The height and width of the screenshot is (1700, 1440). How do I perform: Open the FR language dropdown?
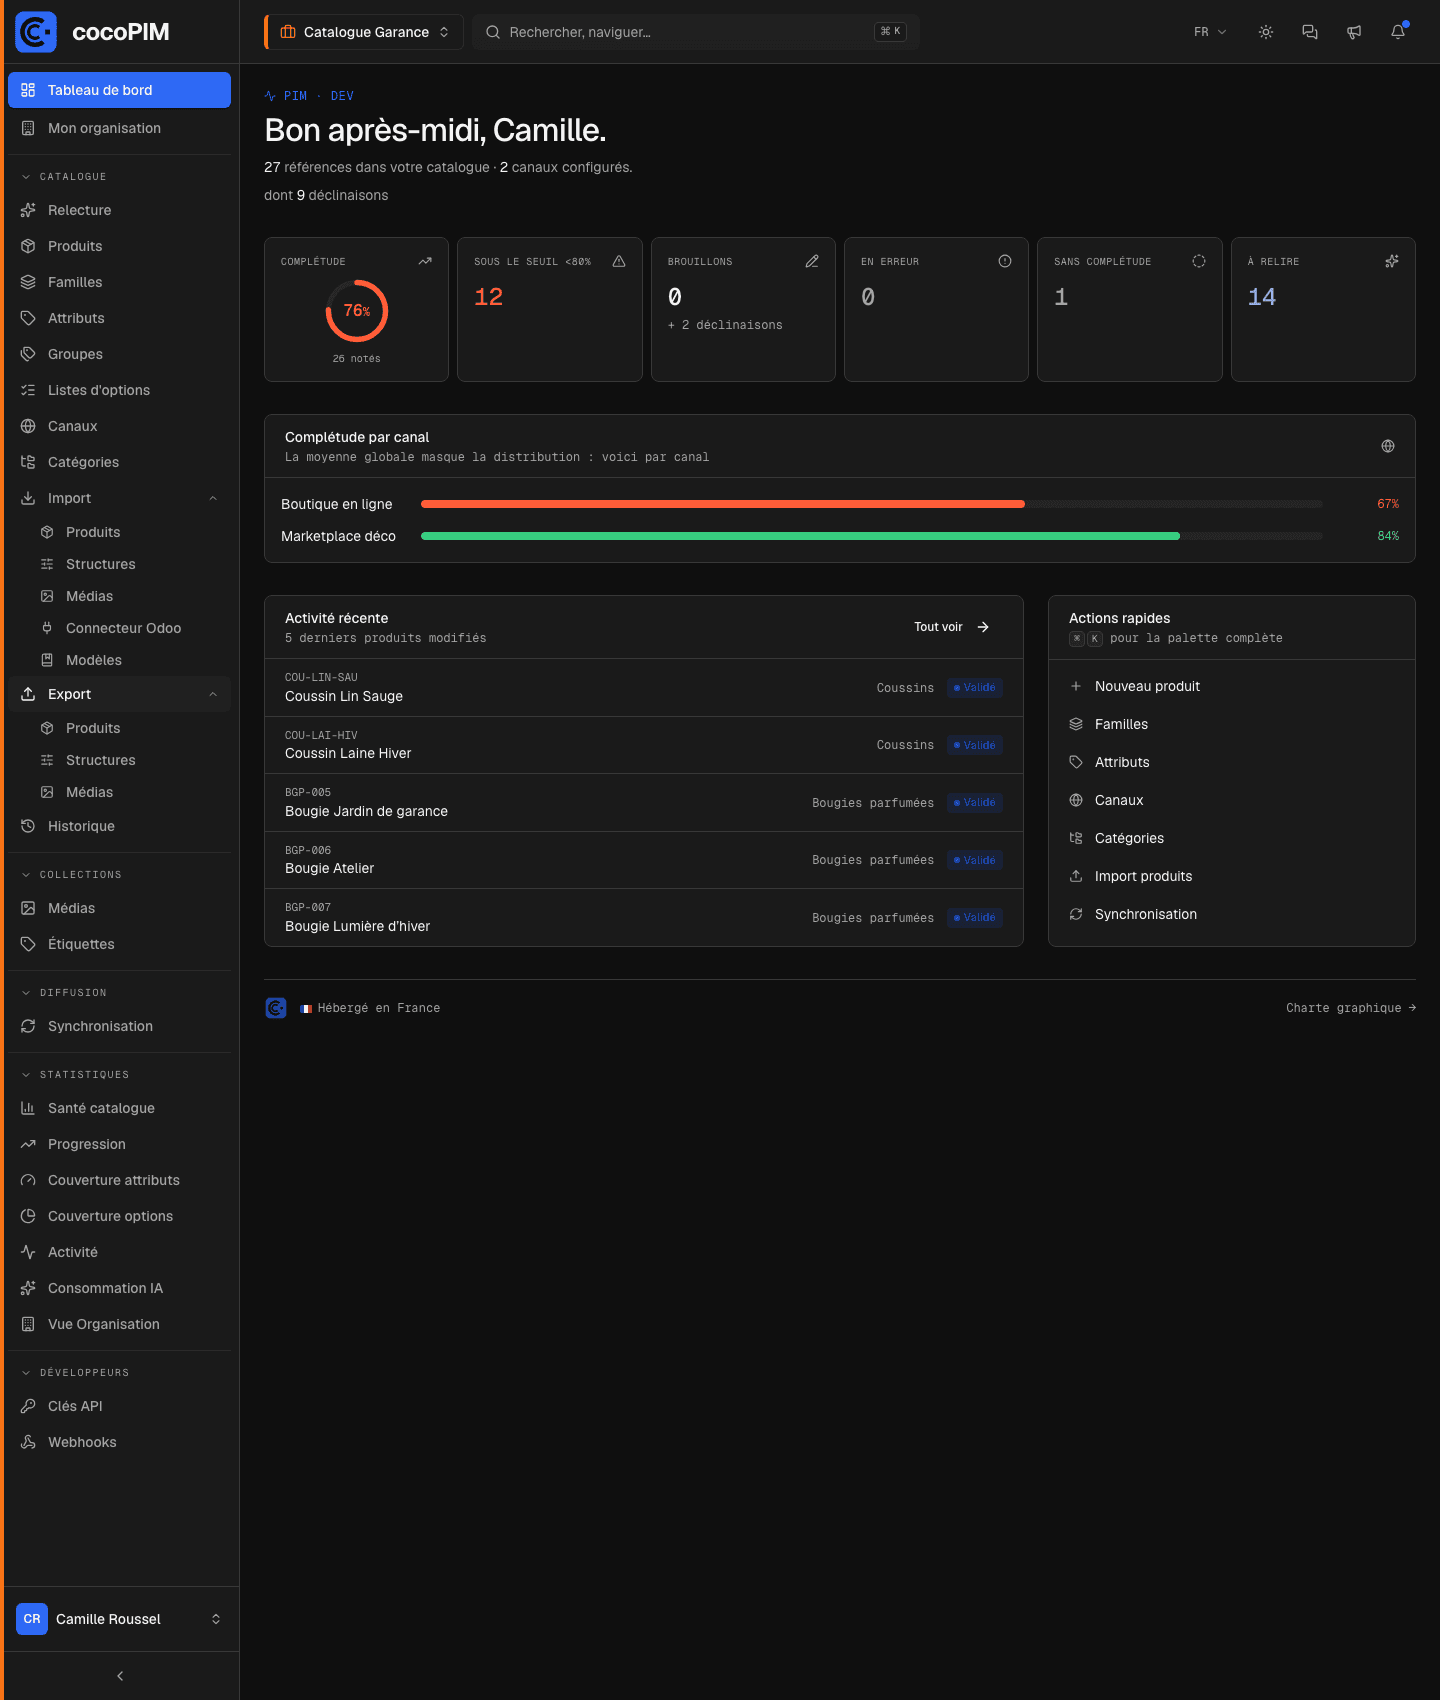pos(1210,32)
